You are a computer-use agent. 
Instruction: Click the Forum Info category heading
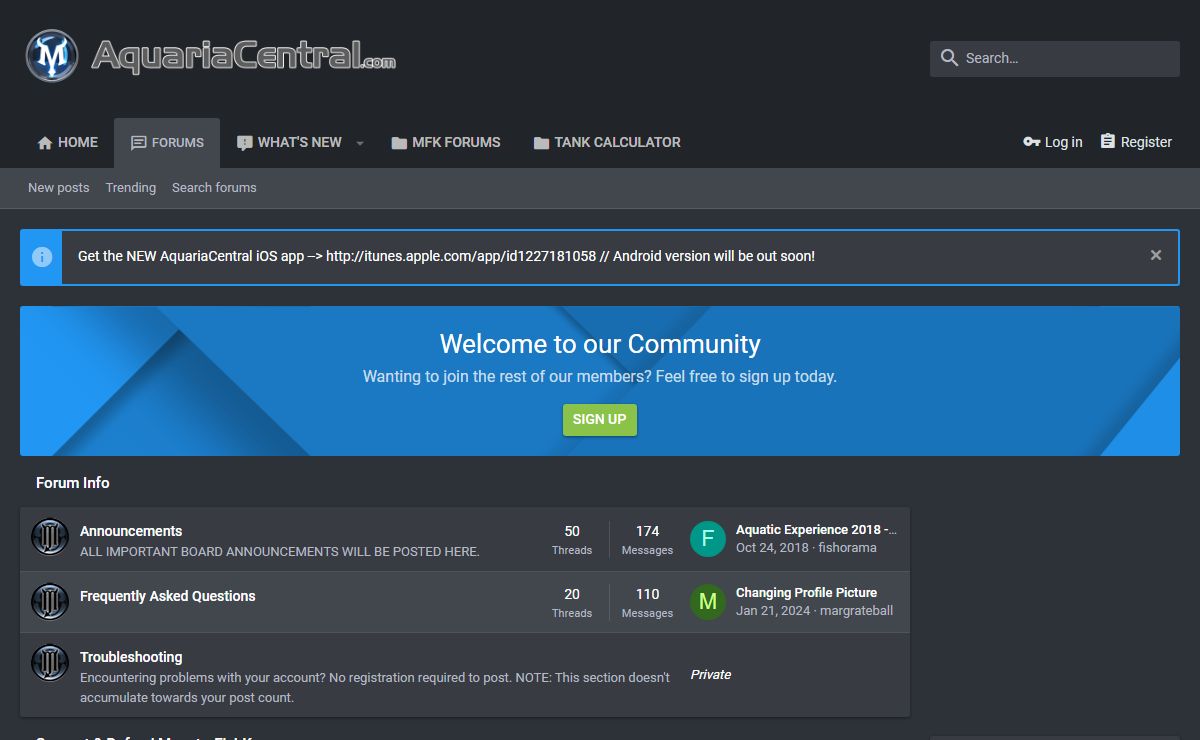(x=73, y=482)
